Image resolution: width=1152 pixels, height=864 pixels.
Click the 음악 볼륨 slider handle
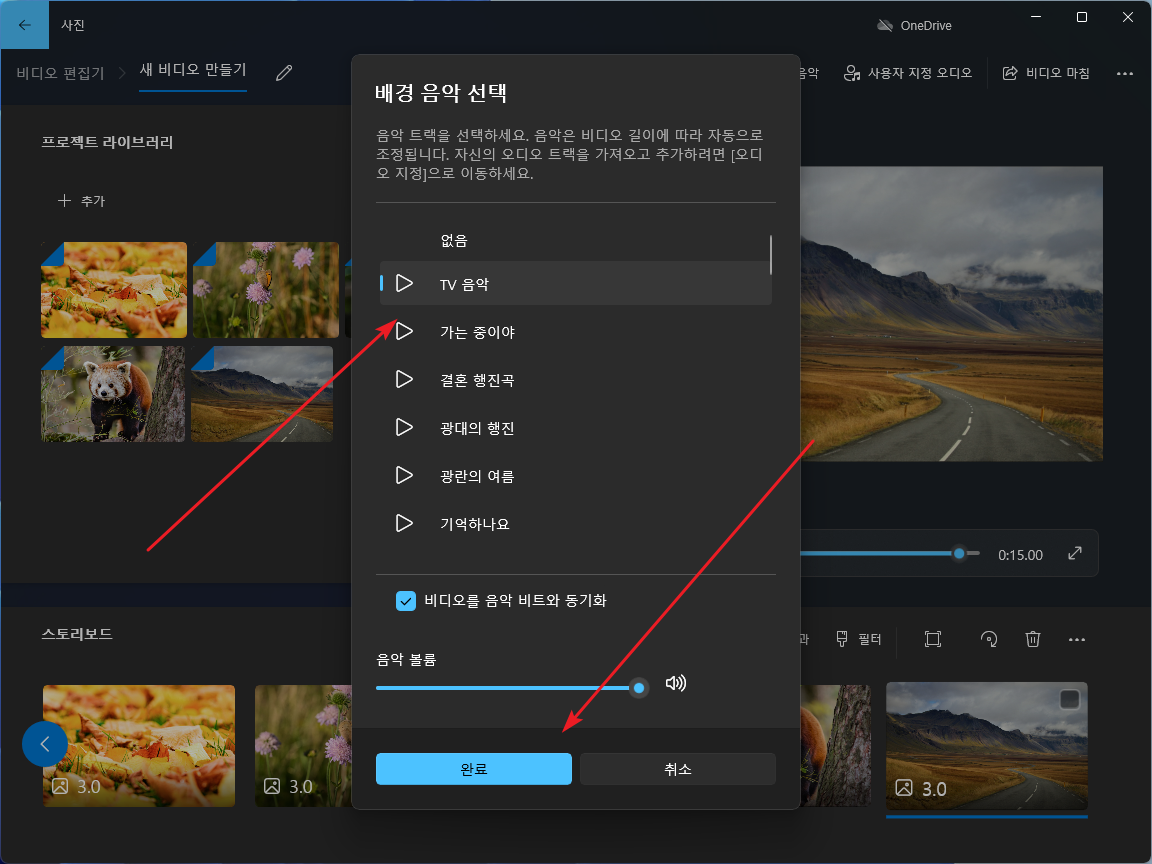638,687
